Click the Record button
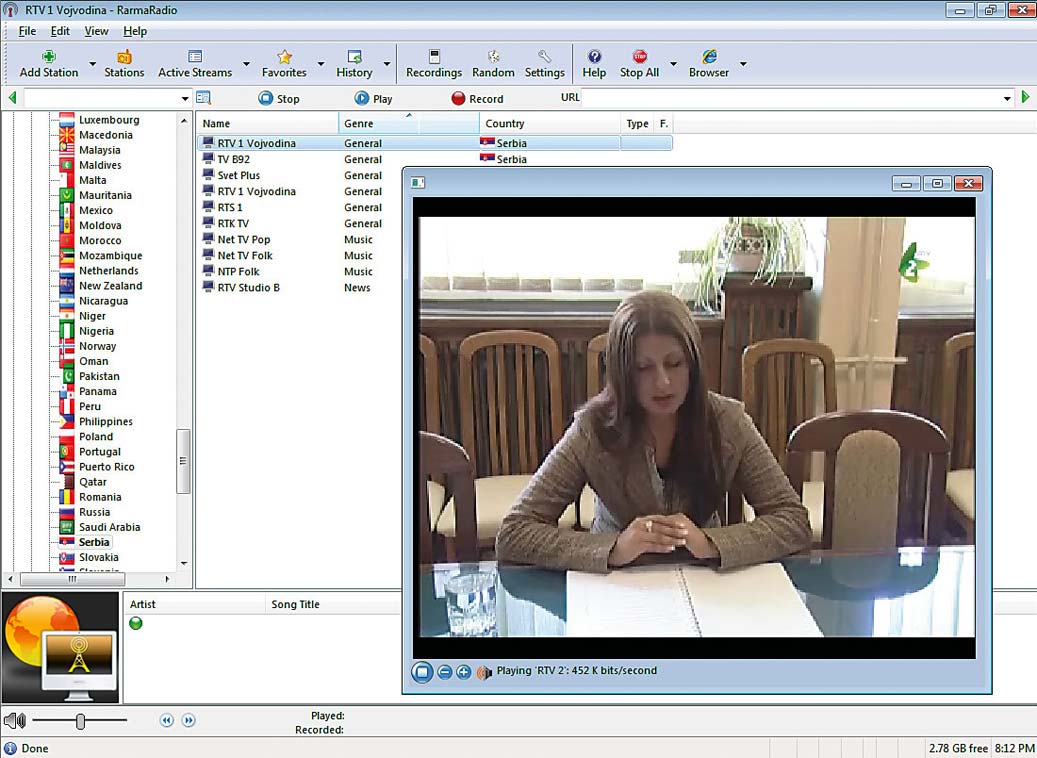Viewport: 1037px width, 758px height. pyautogui.click(x=477, y=99)
